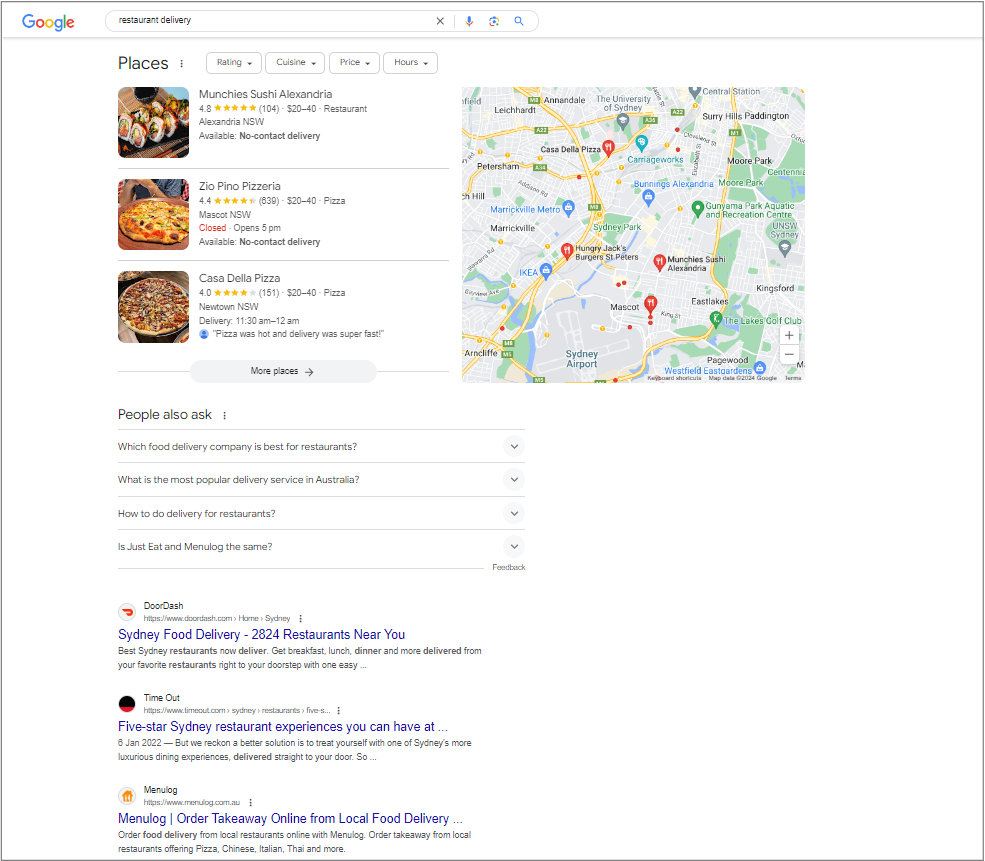Image resolution: width=985 pixels, height=861 pixels.
Task: Zoom out on the map
Action: (789, 354)
